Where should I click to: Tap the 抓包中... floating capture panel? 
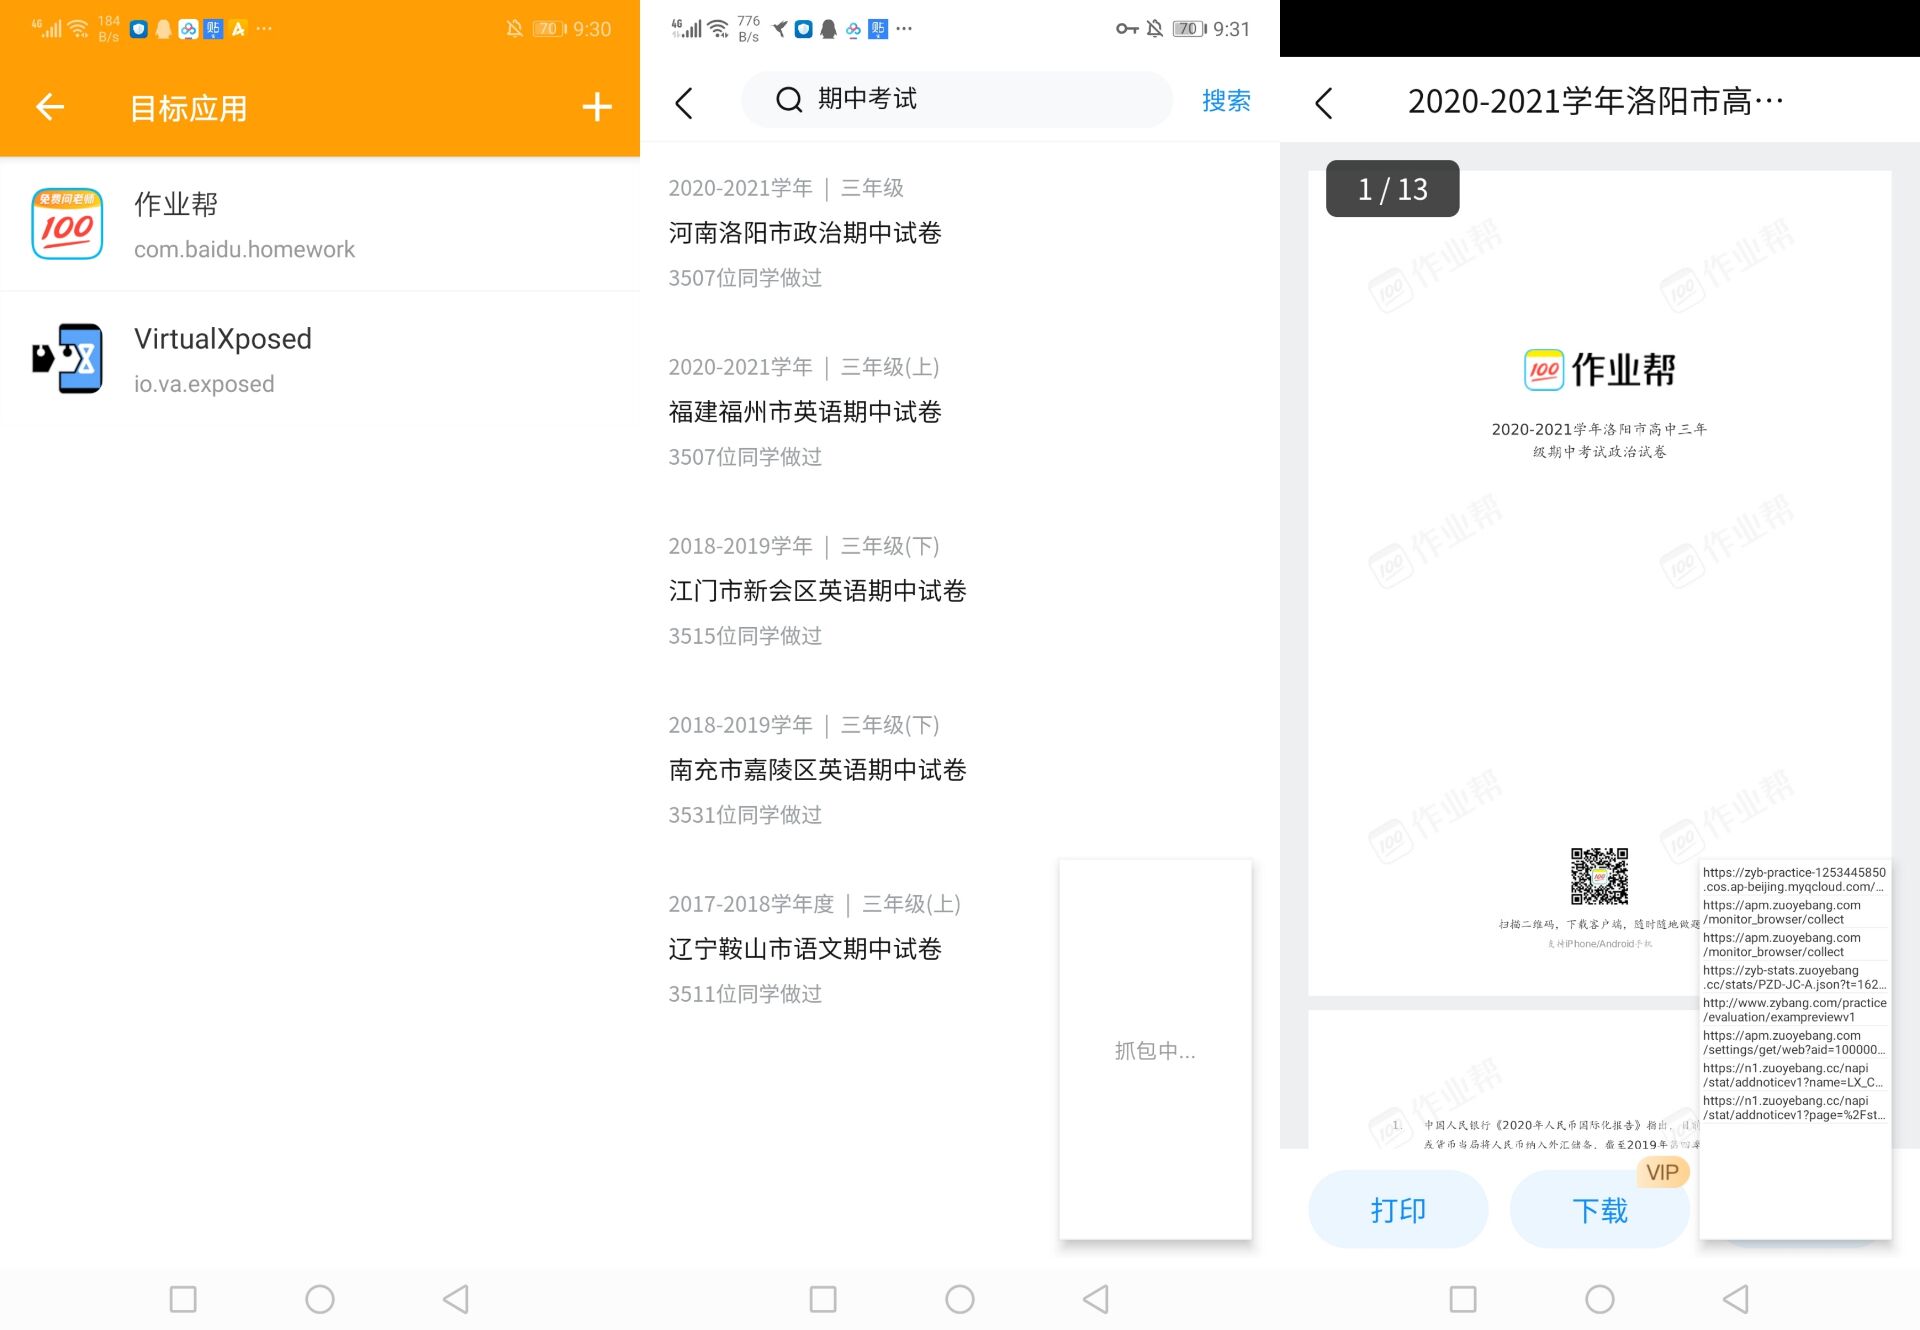(x=1155, y=1049)
